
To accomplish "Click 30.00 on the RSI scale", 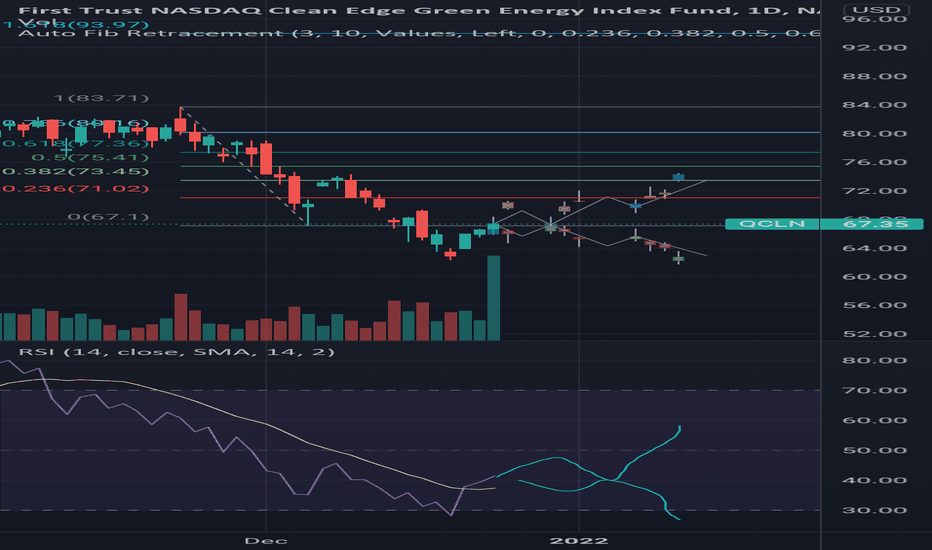I will tap(874, 511).
